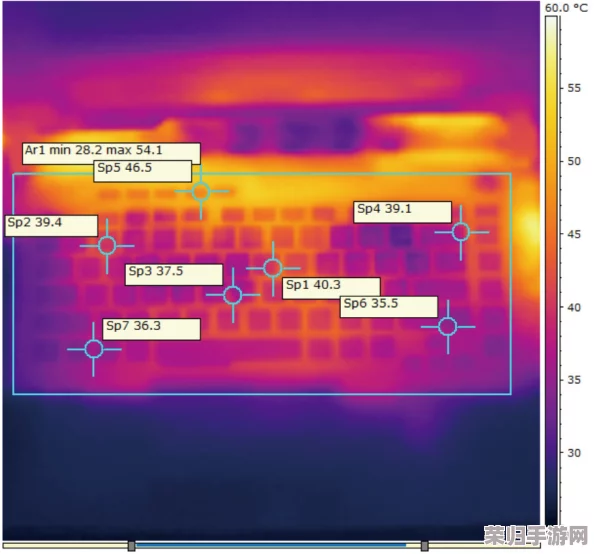The image size is (594, 554).
Task: Select the Sp6 35.5 temperature label
Action: click(389, 307)
